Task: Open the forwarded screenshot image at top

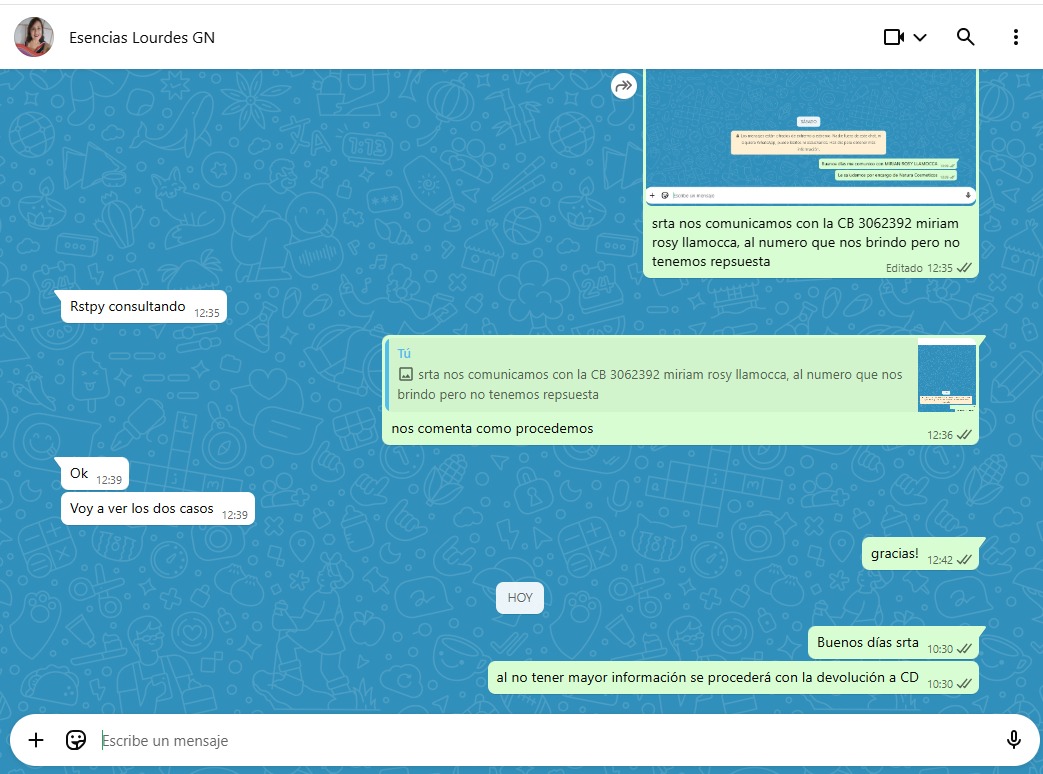Action: [x=810, y=135]
